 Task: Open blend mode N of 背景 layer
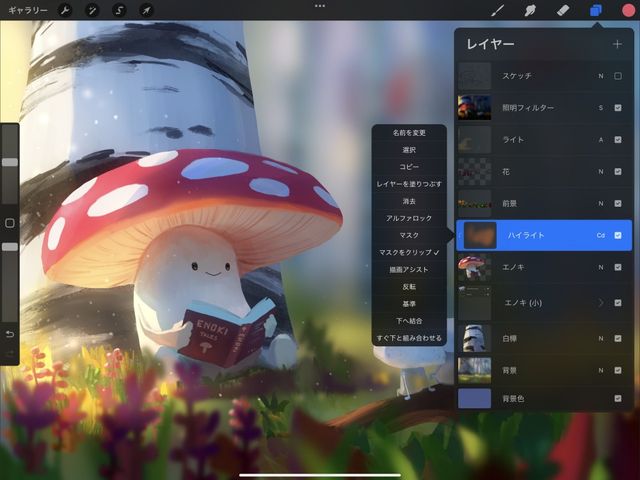point(601,370)
